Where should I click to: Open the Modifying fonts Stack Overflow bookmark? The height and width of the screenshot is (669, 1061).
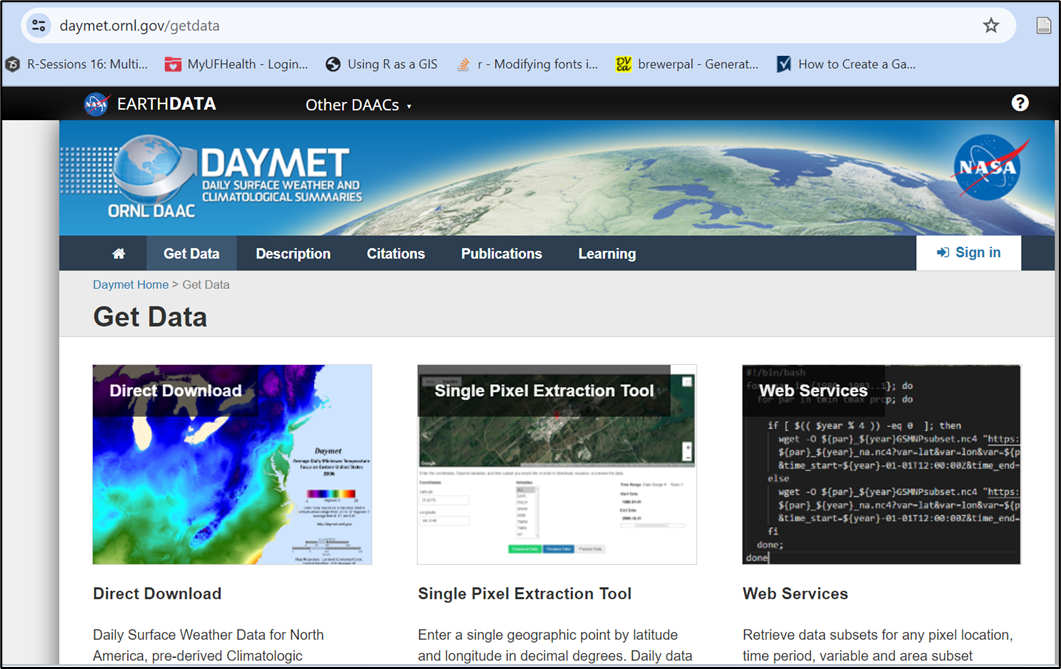(x=527, y=64)
